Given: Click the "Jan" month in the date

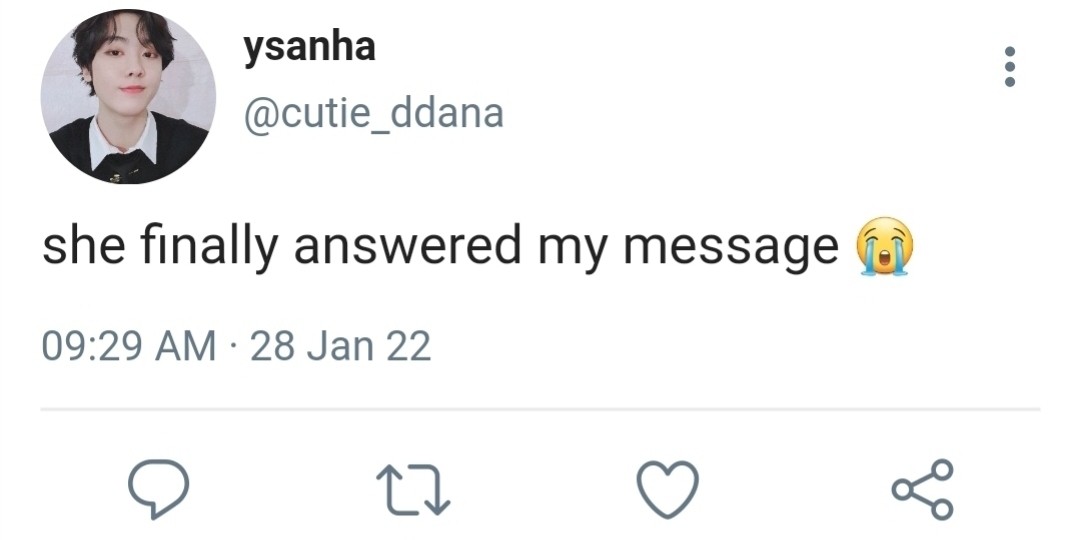Looking at the screenshot, I should (338, 346).
